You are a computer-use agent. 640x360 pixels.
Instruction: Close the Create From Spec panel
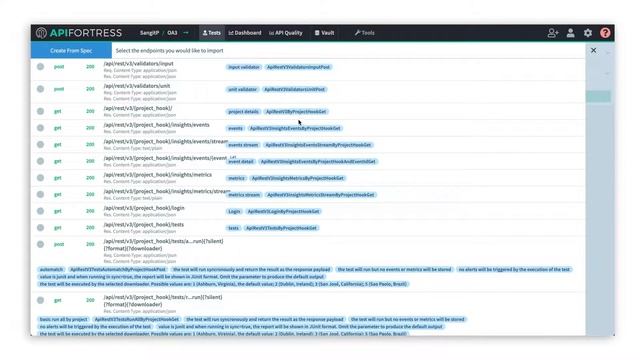[593, 50]
